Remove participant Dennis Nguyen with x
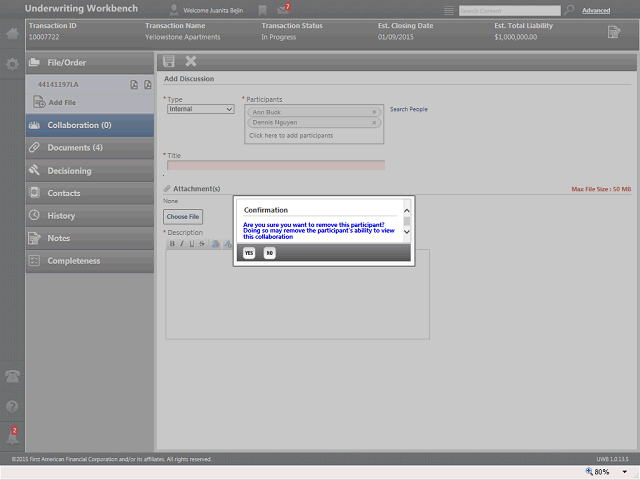This screenshot has height=480, width=640. point(374,122)
